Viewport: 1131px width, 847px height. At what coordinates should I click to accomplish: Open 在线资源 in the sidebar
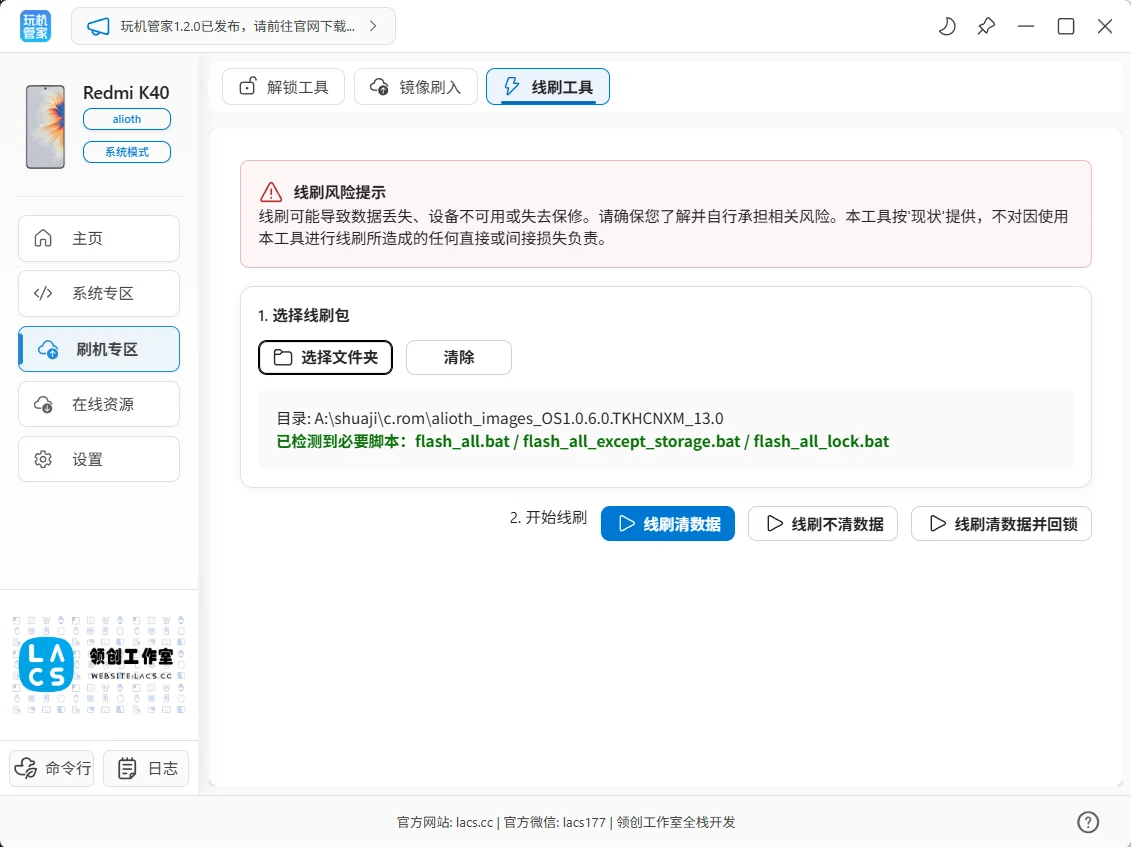pyautogui.click(x=99, y=404)
